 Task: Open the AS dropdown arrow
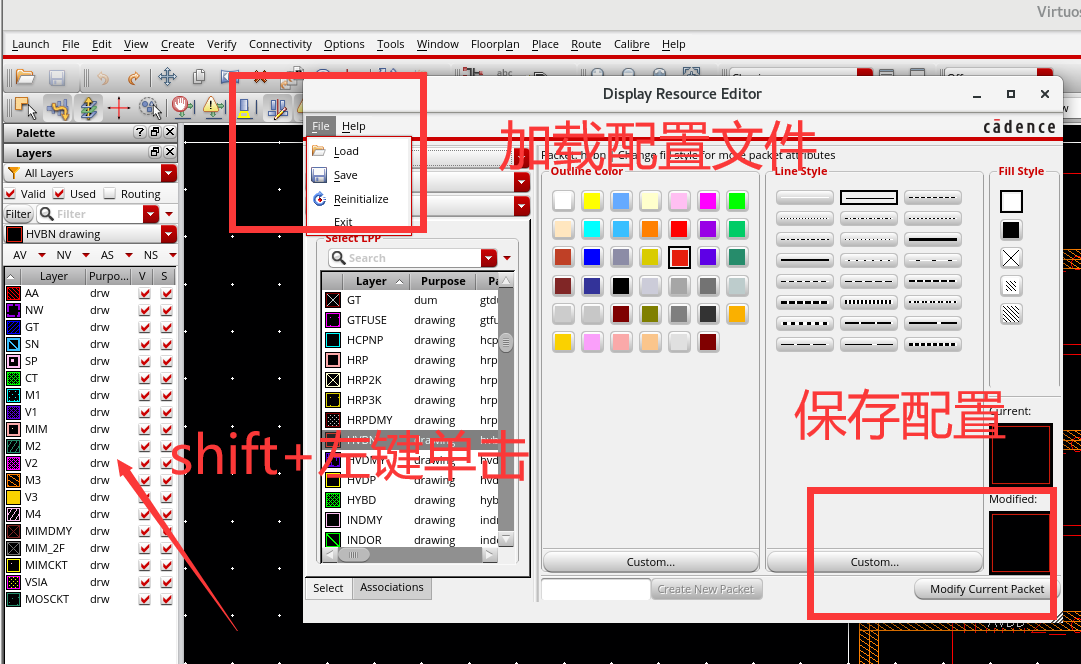[128, 255]
